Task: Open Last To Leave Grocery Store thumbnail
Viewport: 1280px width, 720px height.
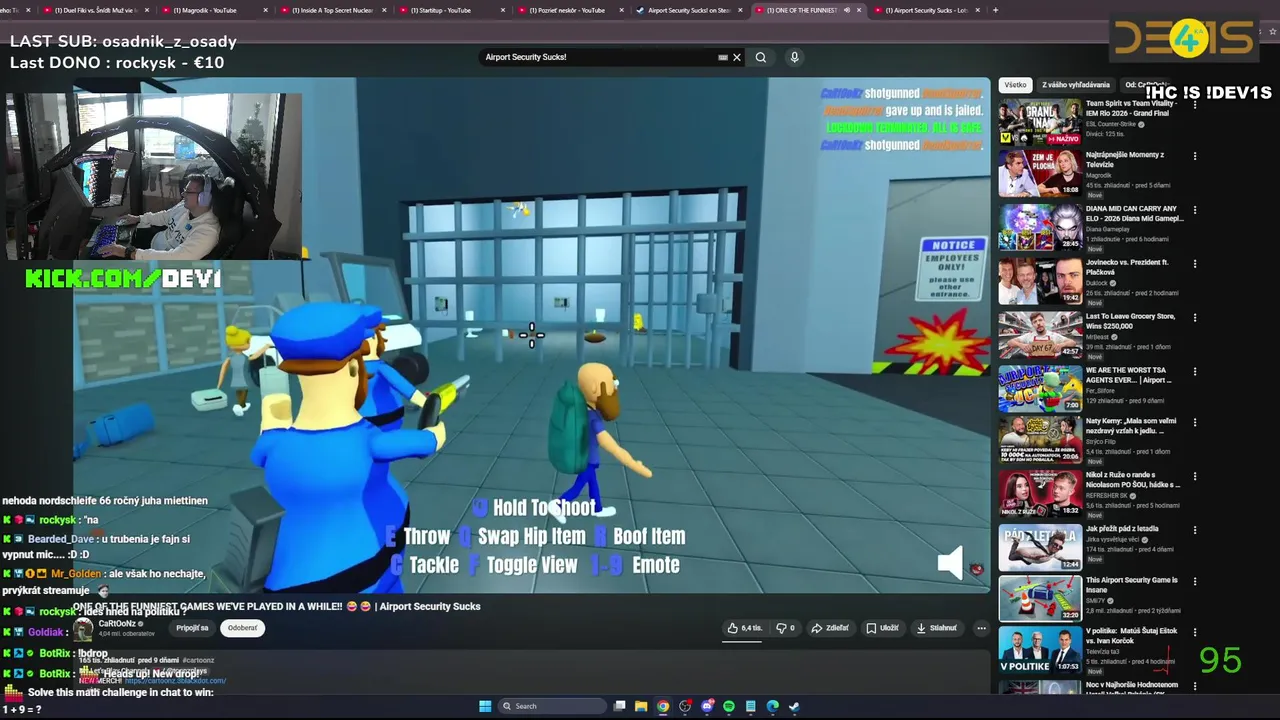Action: pos(1040,335)
